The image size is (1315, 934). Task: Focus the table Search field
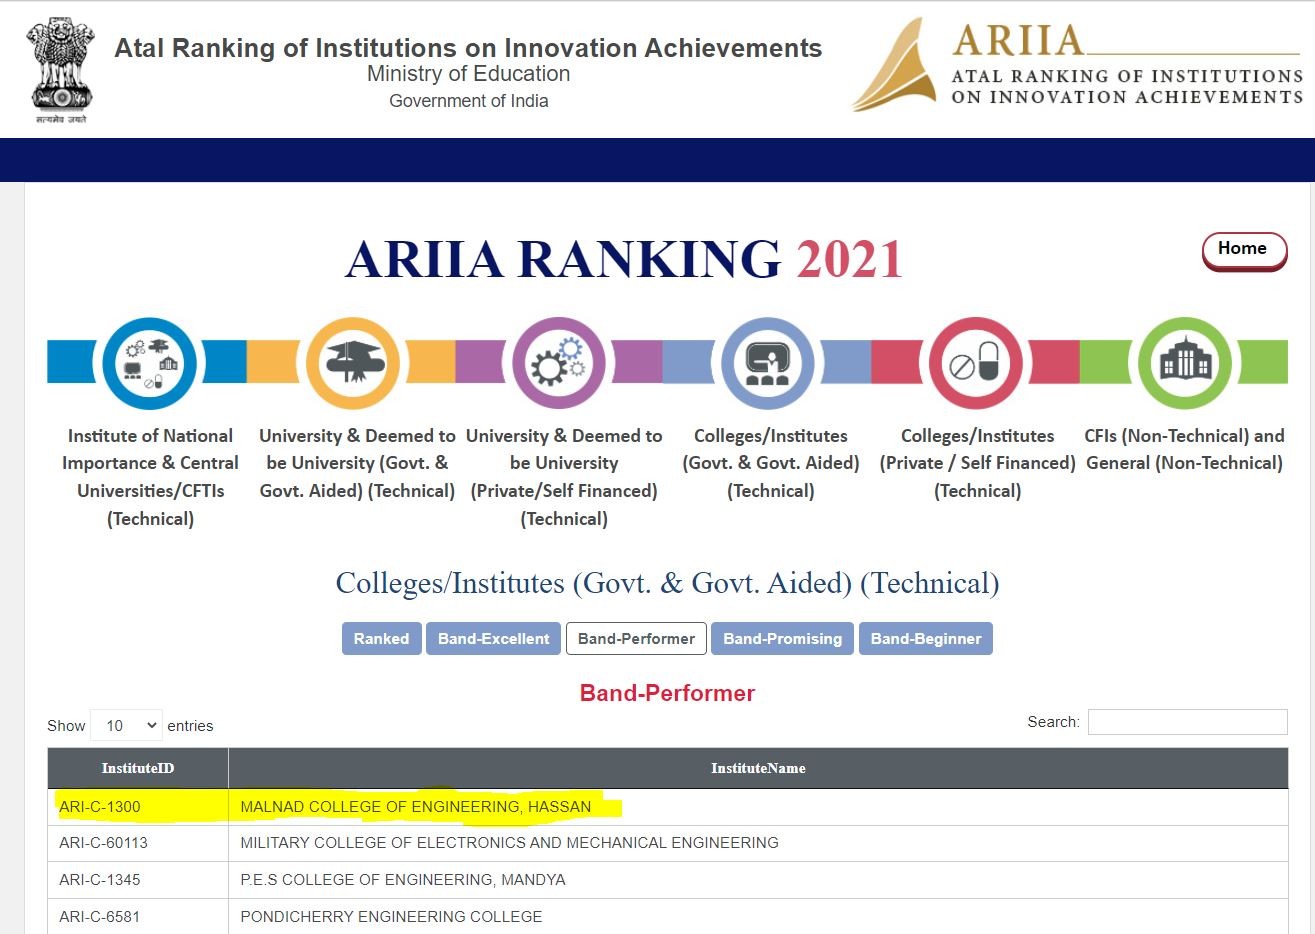(x=1187, y=722)
